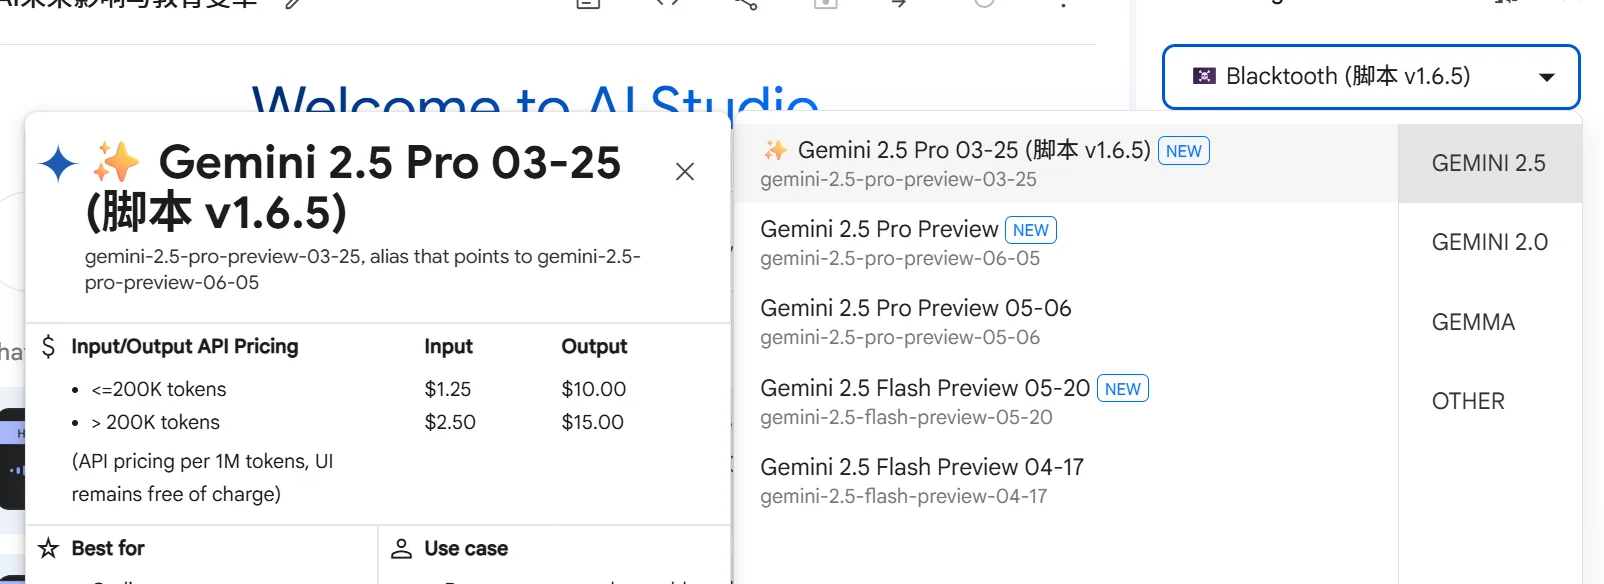Select Gemini 2.5 Pro 03-25 (脚本 v1.6.5) model
The height and width of the screenshot is (584, 1604).
point(1066,164)
